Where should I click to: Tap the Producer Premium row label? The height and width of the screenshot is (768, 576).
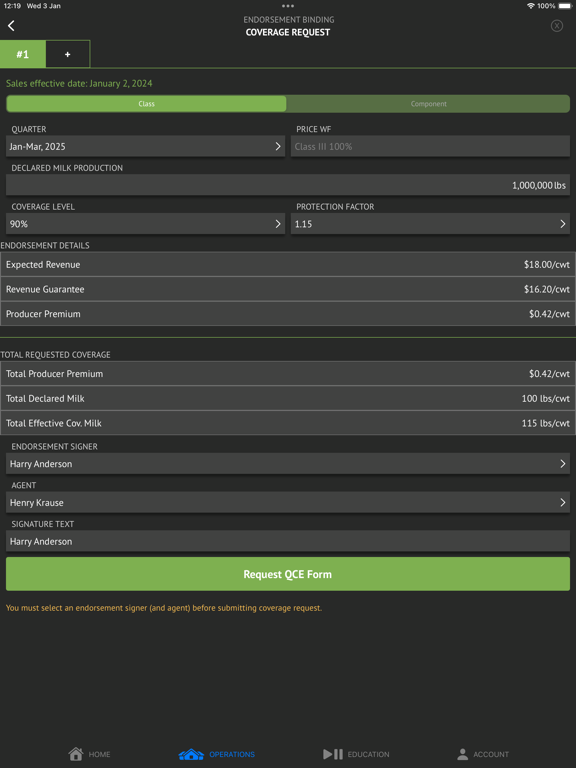(x=43, y=314)
